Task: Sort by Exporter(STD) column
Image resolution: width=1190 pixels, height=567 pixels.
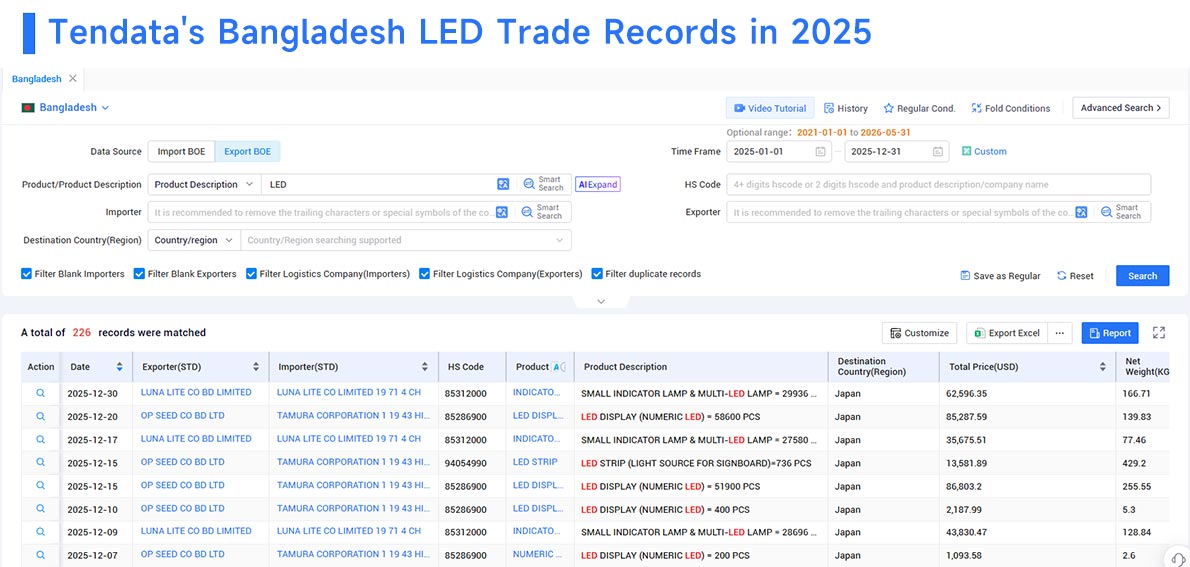Action: click(256, 367)
